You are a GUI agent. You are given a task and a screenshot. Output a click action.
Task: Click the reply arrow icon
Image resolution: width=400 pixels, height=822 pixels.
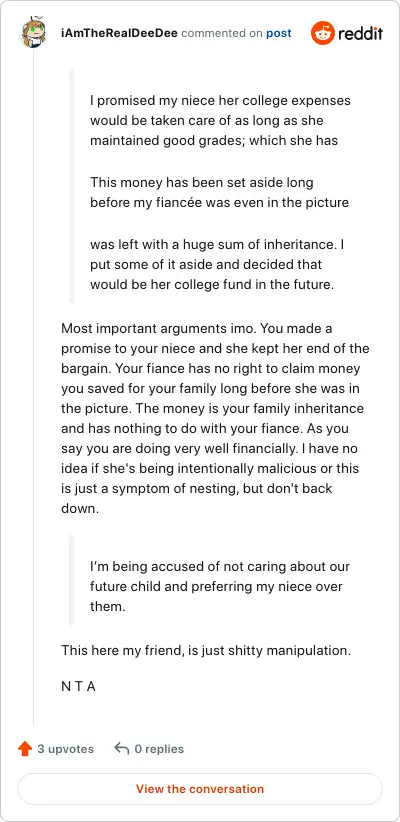[x=122, y=749]
